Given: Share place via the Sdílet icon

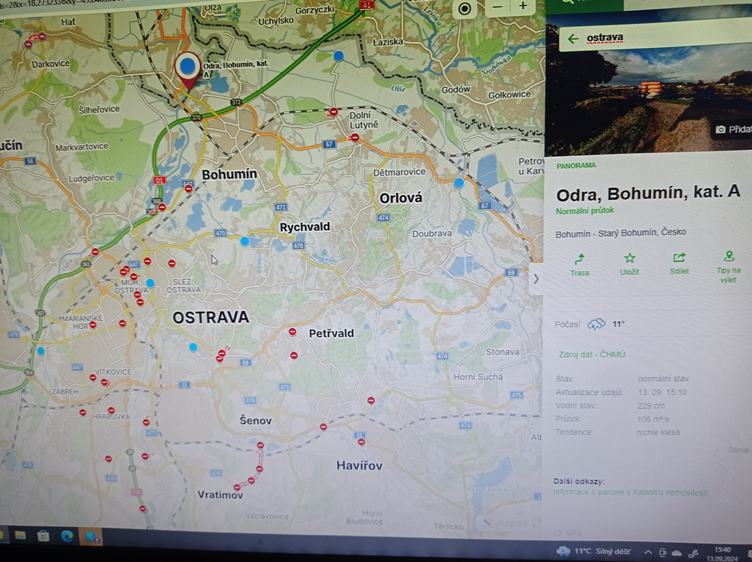Looking at the screenshot, I should tap(679, 263).
